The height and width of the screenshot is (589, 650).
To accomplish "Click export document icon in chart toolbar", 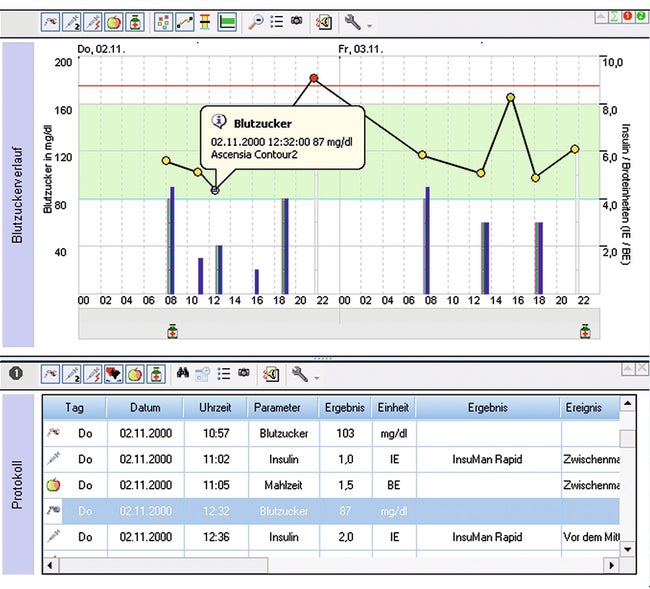I will coord(324,22).
